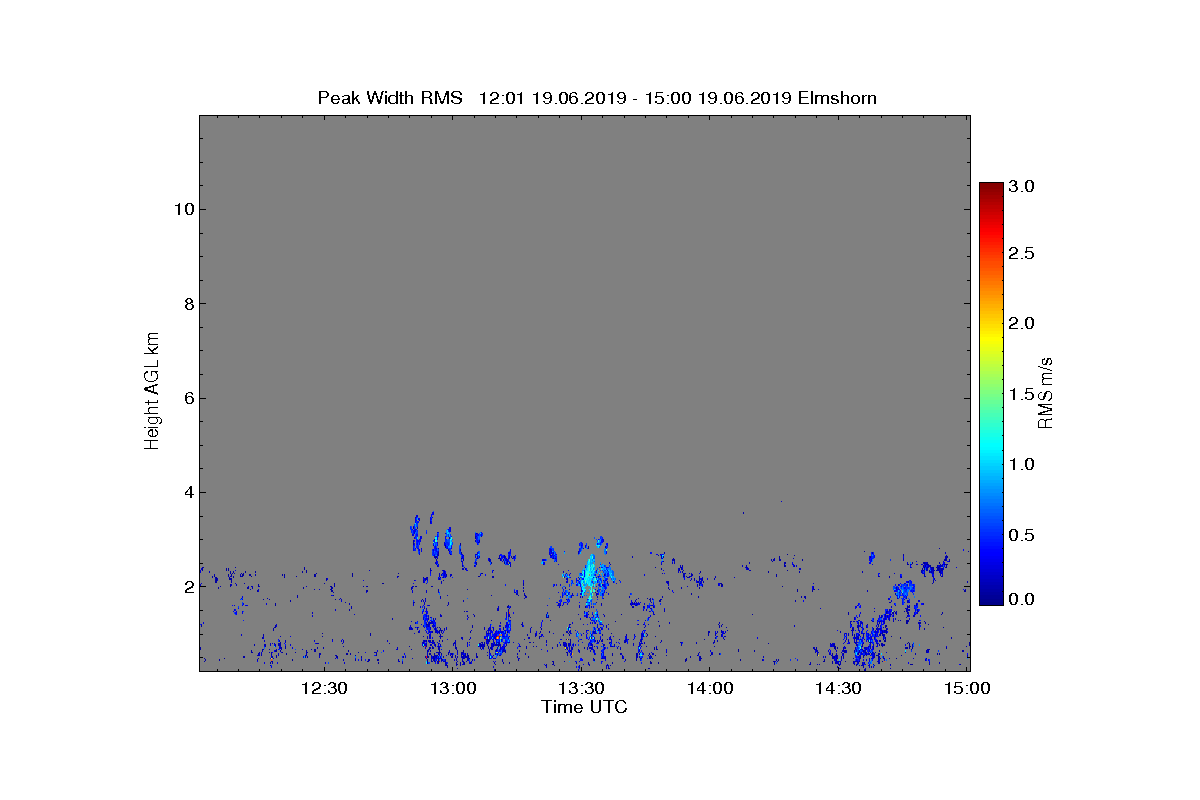
Task: Click the '12:01 19.06.2019' start time text
Action: (x=553, y=98)
